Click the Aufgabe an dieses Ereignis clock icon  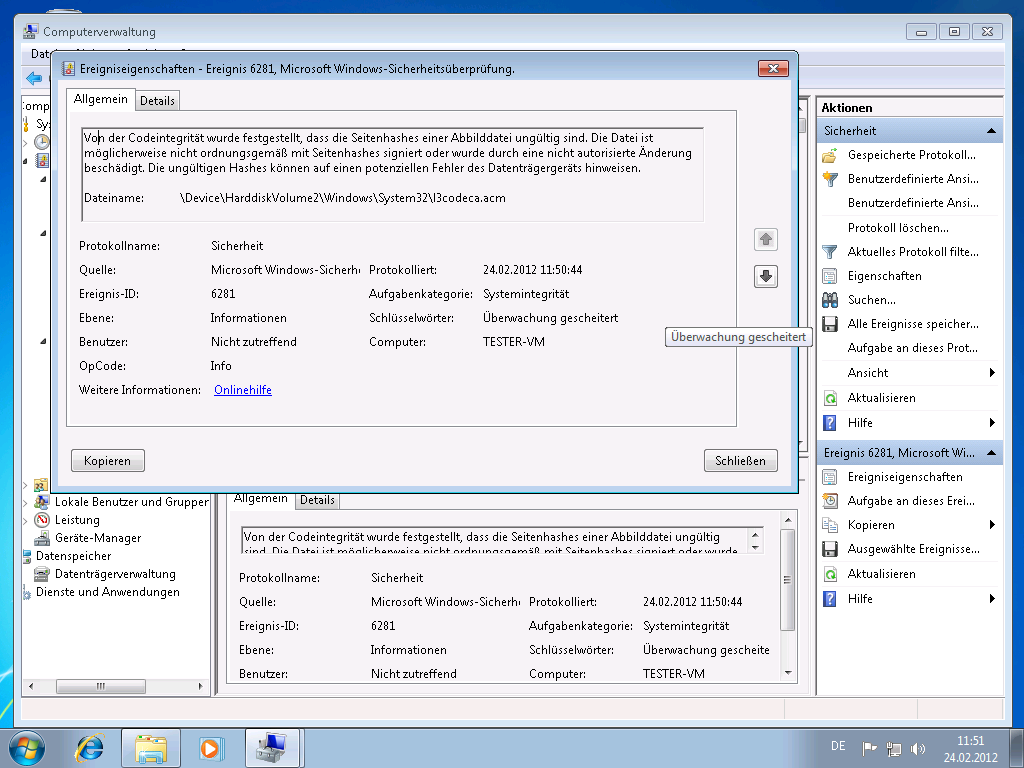[x=829, y=501]
